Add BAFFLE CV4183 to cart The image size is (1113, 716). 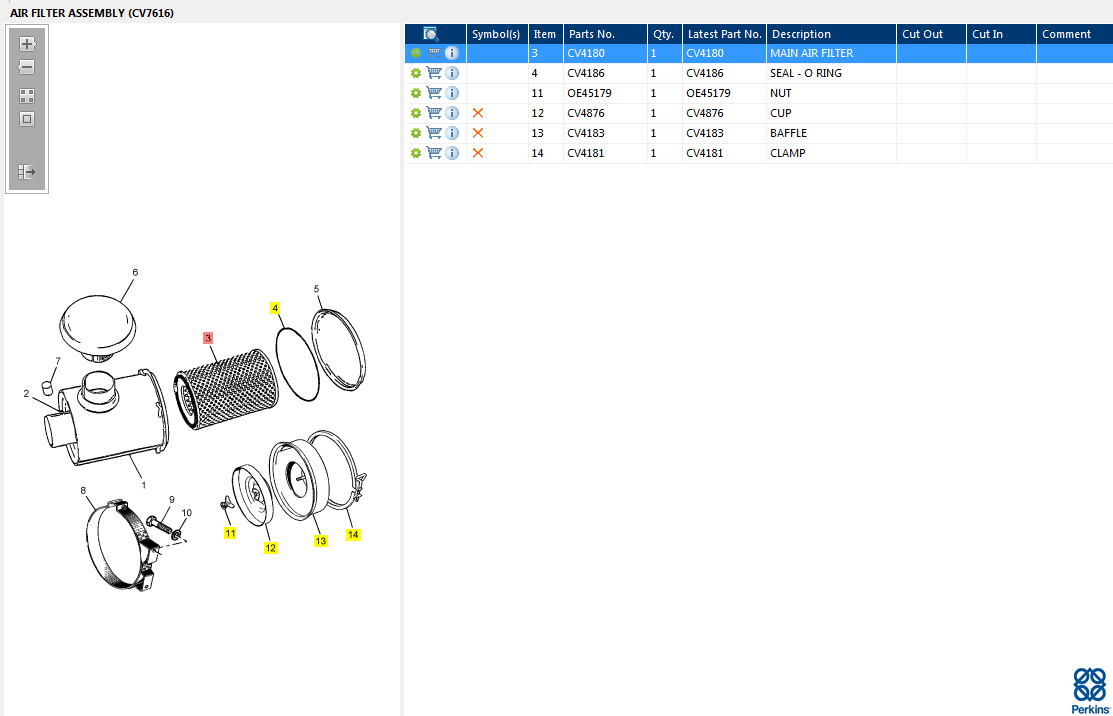pos(434,133)
